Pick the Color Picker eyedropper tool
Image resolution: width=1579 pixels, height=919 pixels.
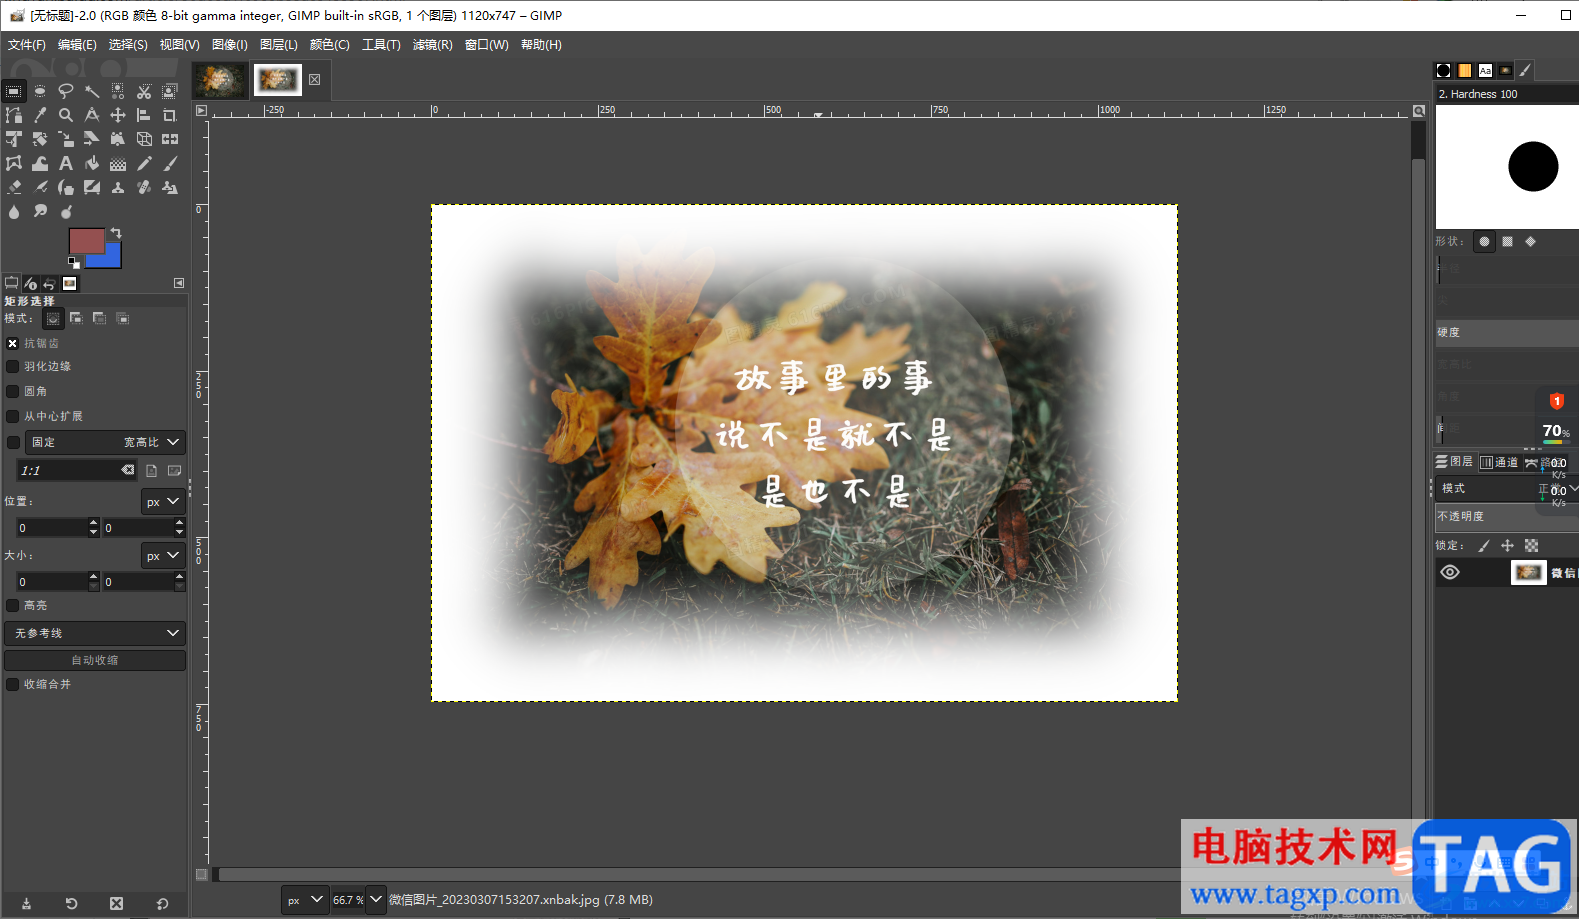[x=40, y=115]
